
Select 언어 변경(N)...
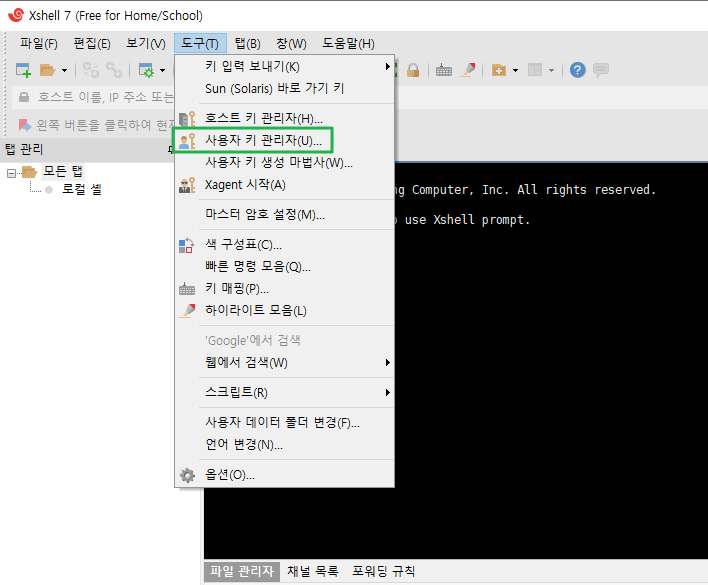284,445
